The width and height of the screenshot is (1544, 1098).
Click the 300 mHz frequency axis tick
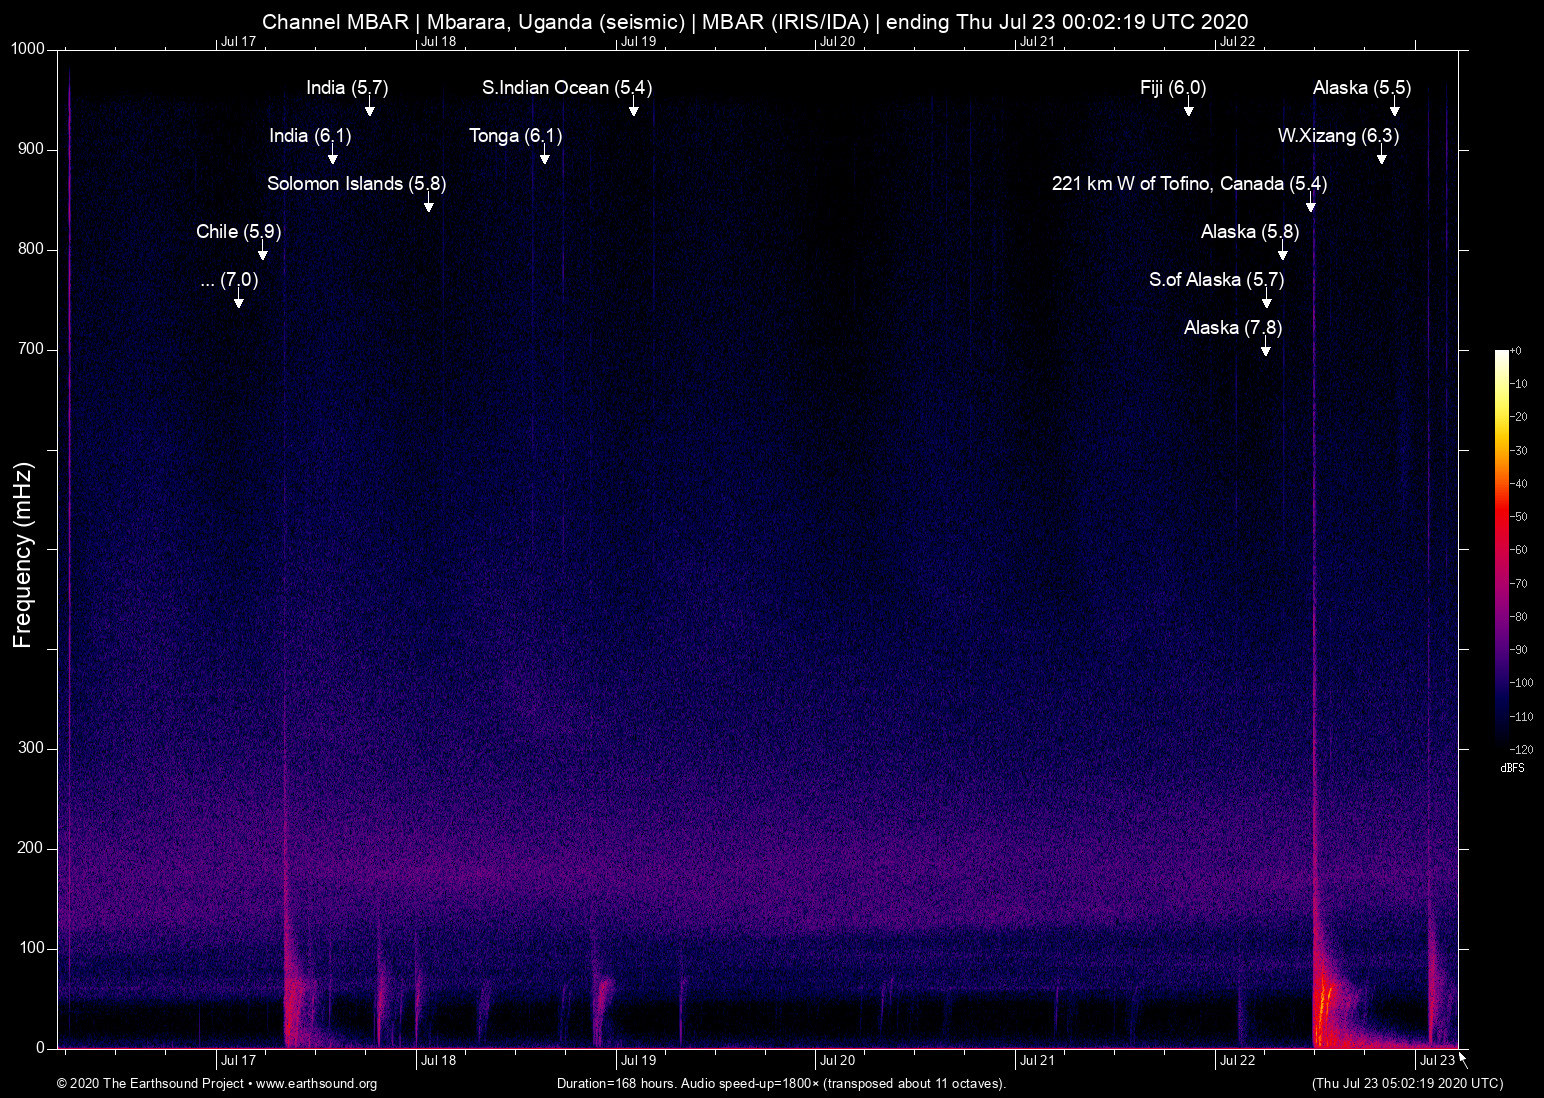click(31, 748)
